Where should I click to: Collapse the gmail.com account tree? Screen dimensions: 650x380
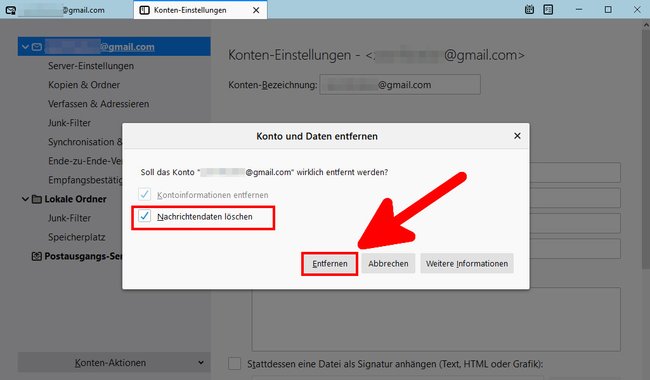[x=25, y=46]
